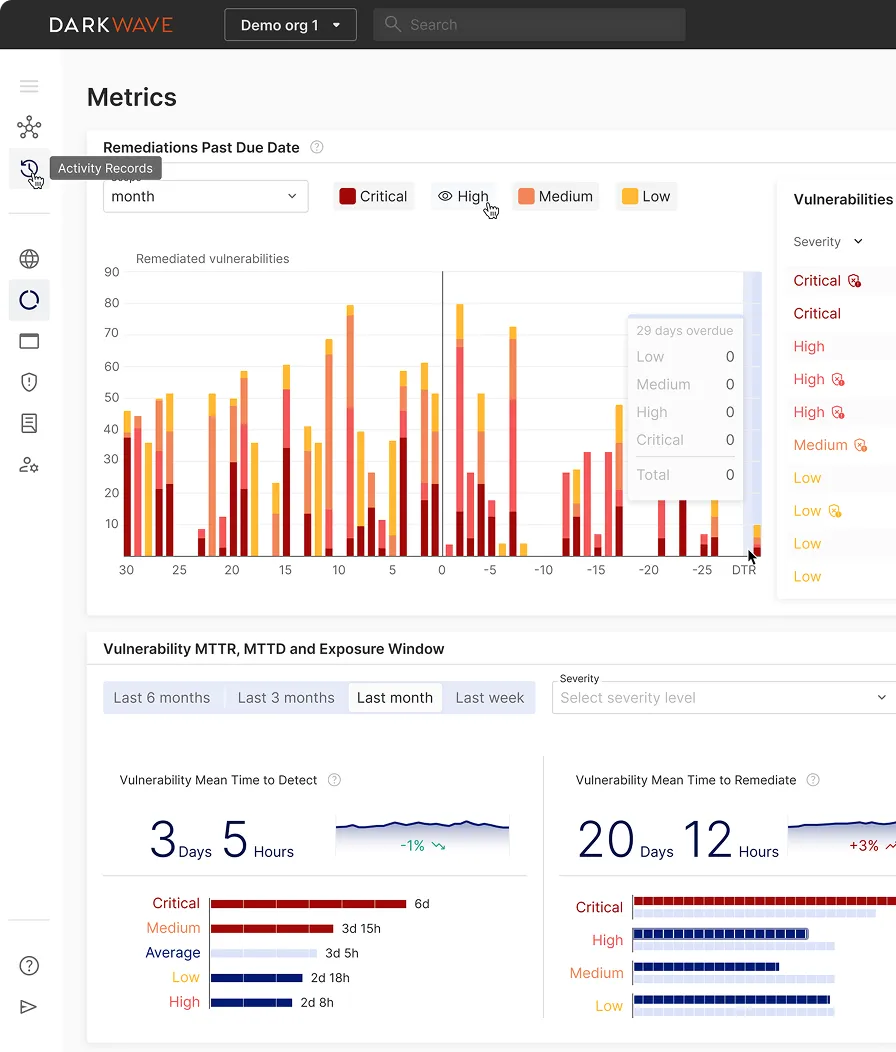Click help icon beside Mean Time to Remediate
This screenshot has height=1052, width=896.
tap(813, 780)
